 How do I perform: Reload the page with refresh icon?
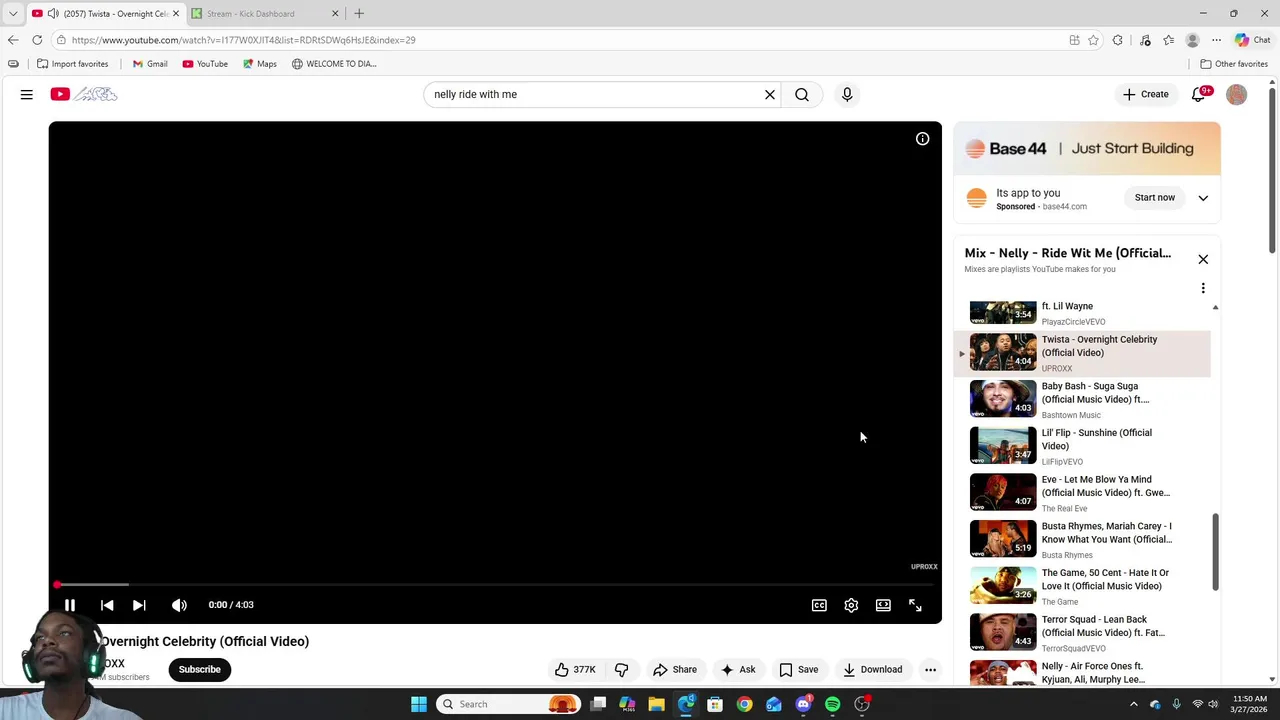(x=37, y=40)
